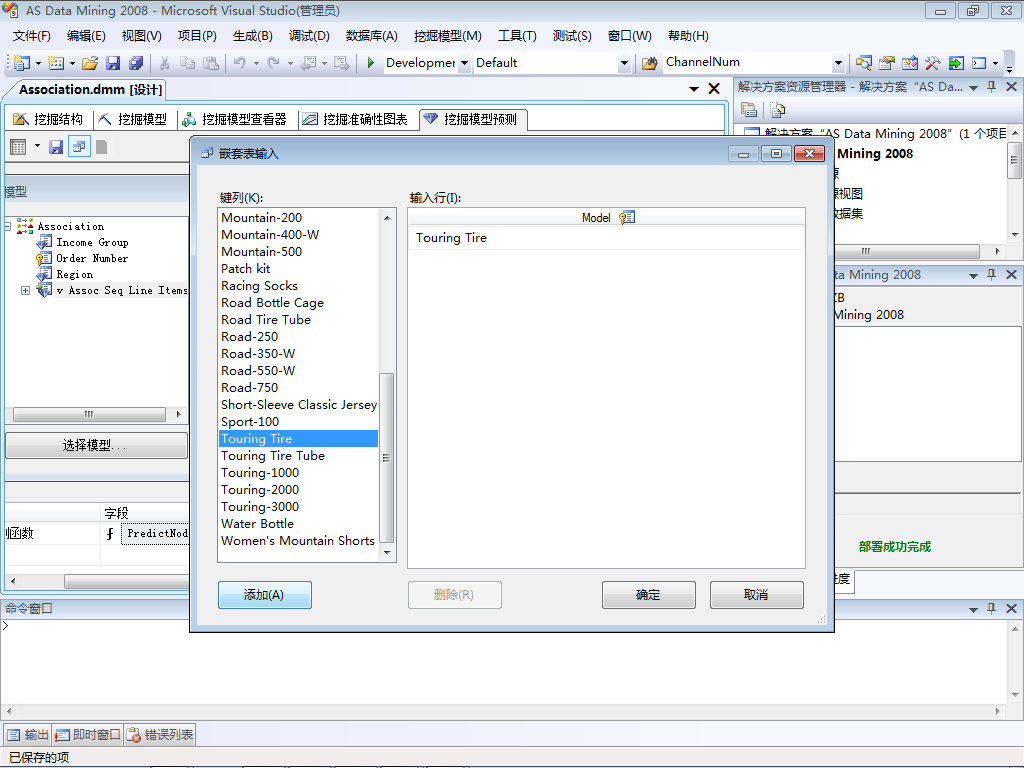Open Solution Explorer window position dropdown
1024x768 pixels.
click(x=973, y=87)
